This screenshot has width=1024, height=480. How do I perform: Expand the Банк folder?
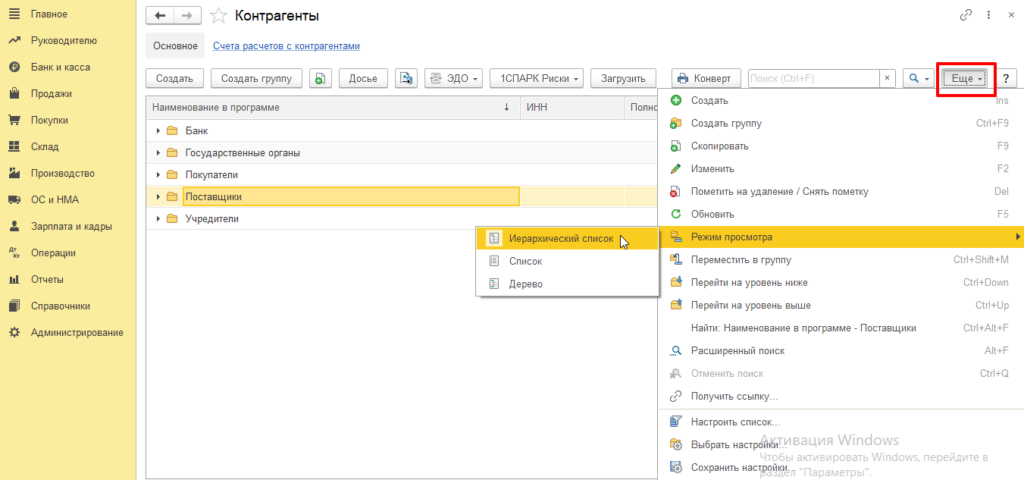(158, 131)
